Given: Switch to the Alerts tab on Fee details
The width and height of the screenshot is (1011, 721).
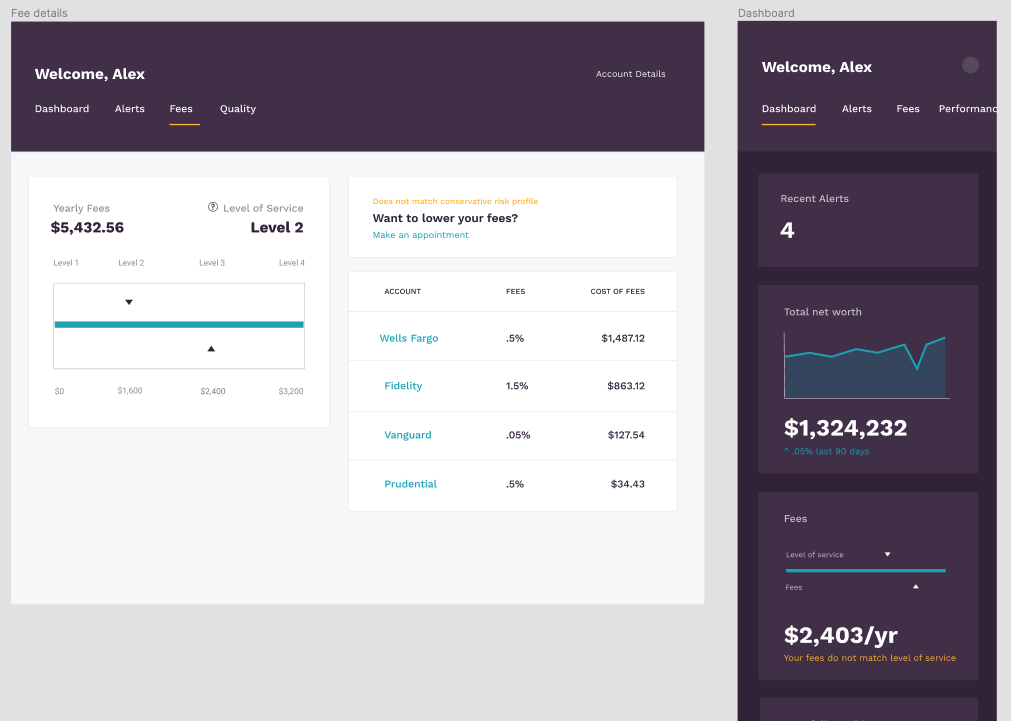Looking at the screenshot, I should pyautogui.click(x=129, y=109).
